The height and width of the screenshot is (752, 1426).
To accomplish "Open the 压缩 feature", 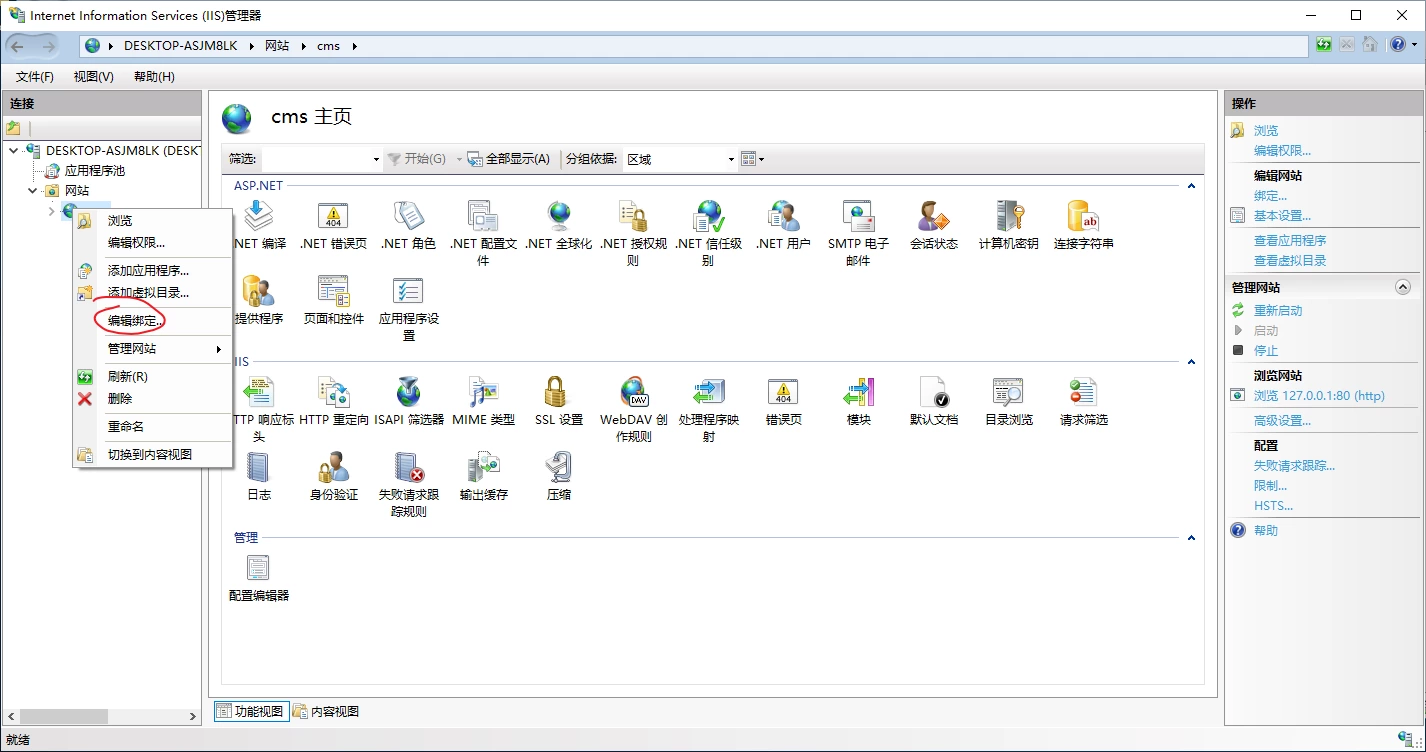I will click(558, 476).
